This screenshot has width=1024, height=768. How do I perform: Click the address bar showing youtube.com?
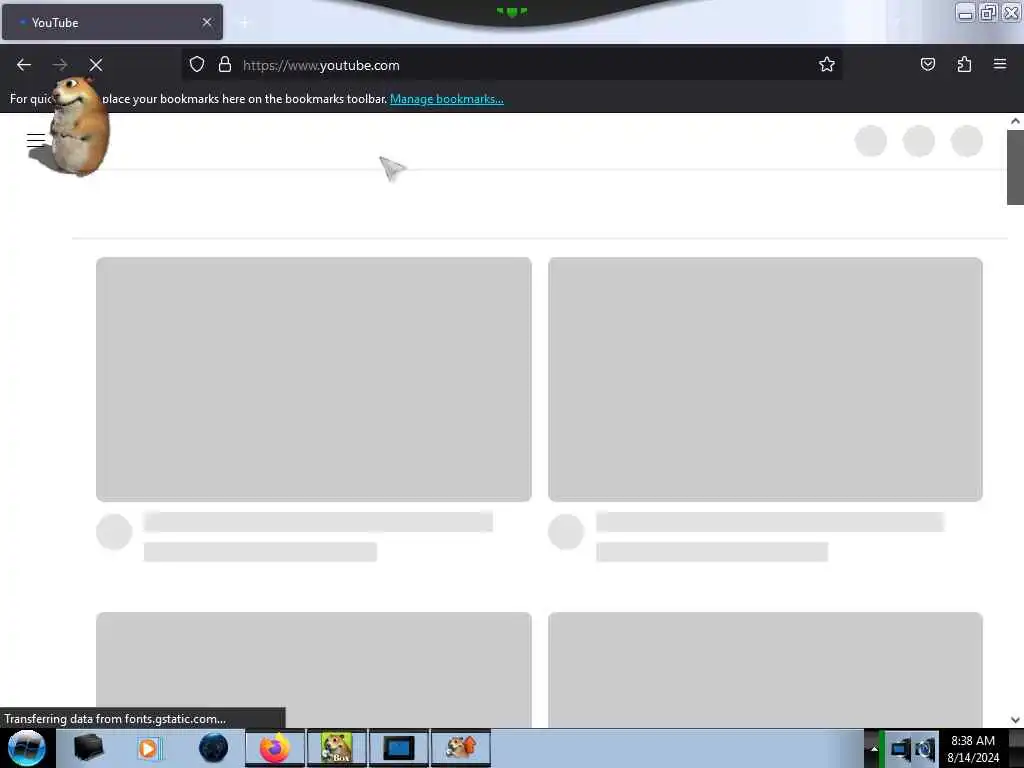click(511, 65)
